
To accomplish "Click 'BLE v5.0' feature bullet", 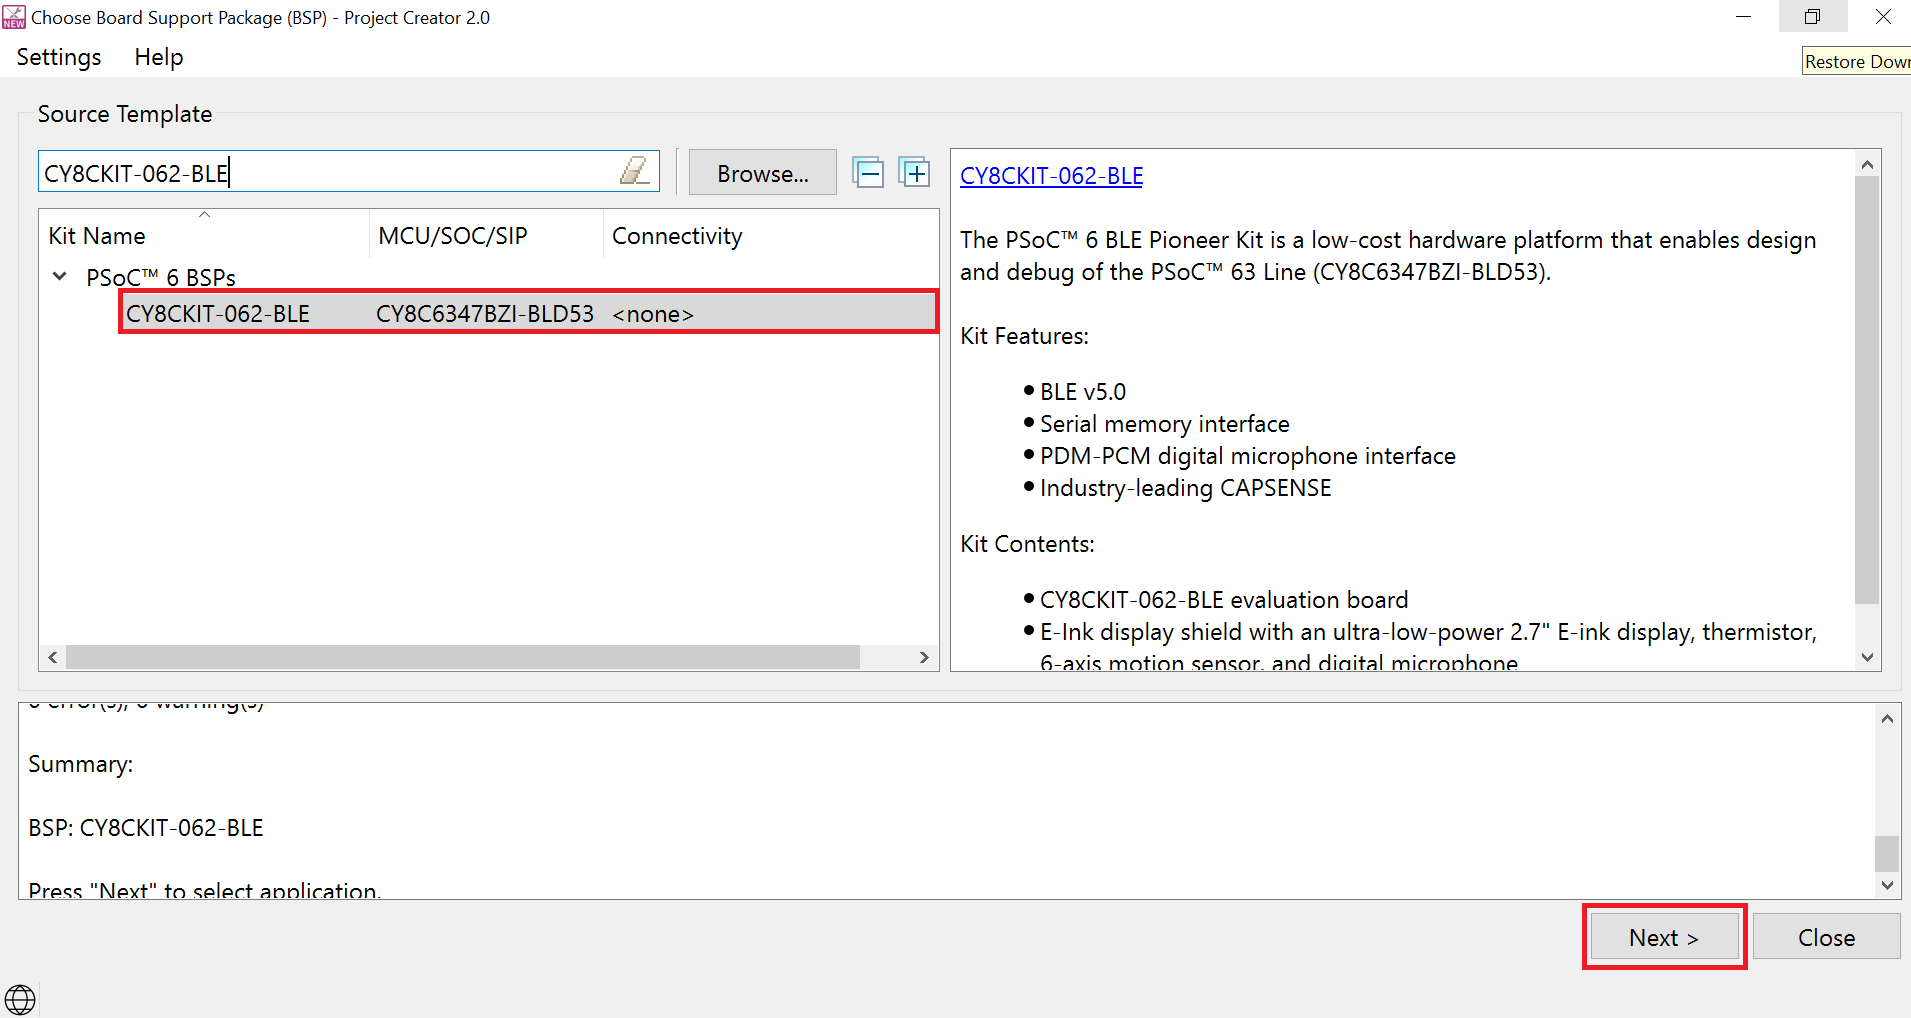I will point(1083,392).
